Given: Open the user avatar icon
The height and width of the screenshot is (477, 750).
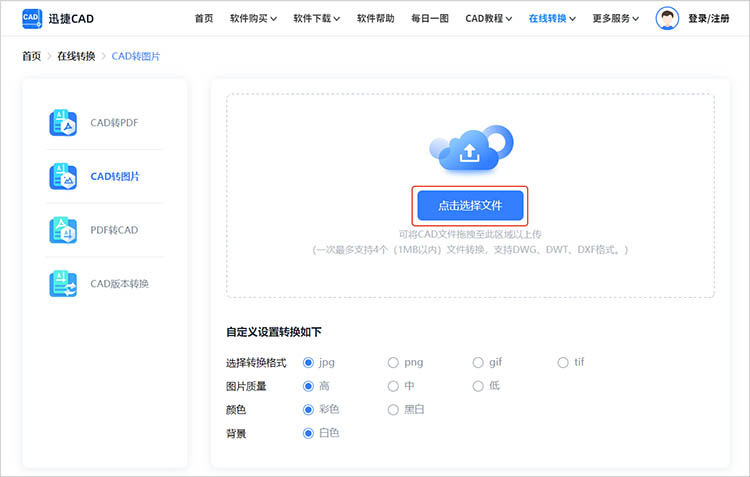Looking at the screenshot, I should [x=667, y=19].
